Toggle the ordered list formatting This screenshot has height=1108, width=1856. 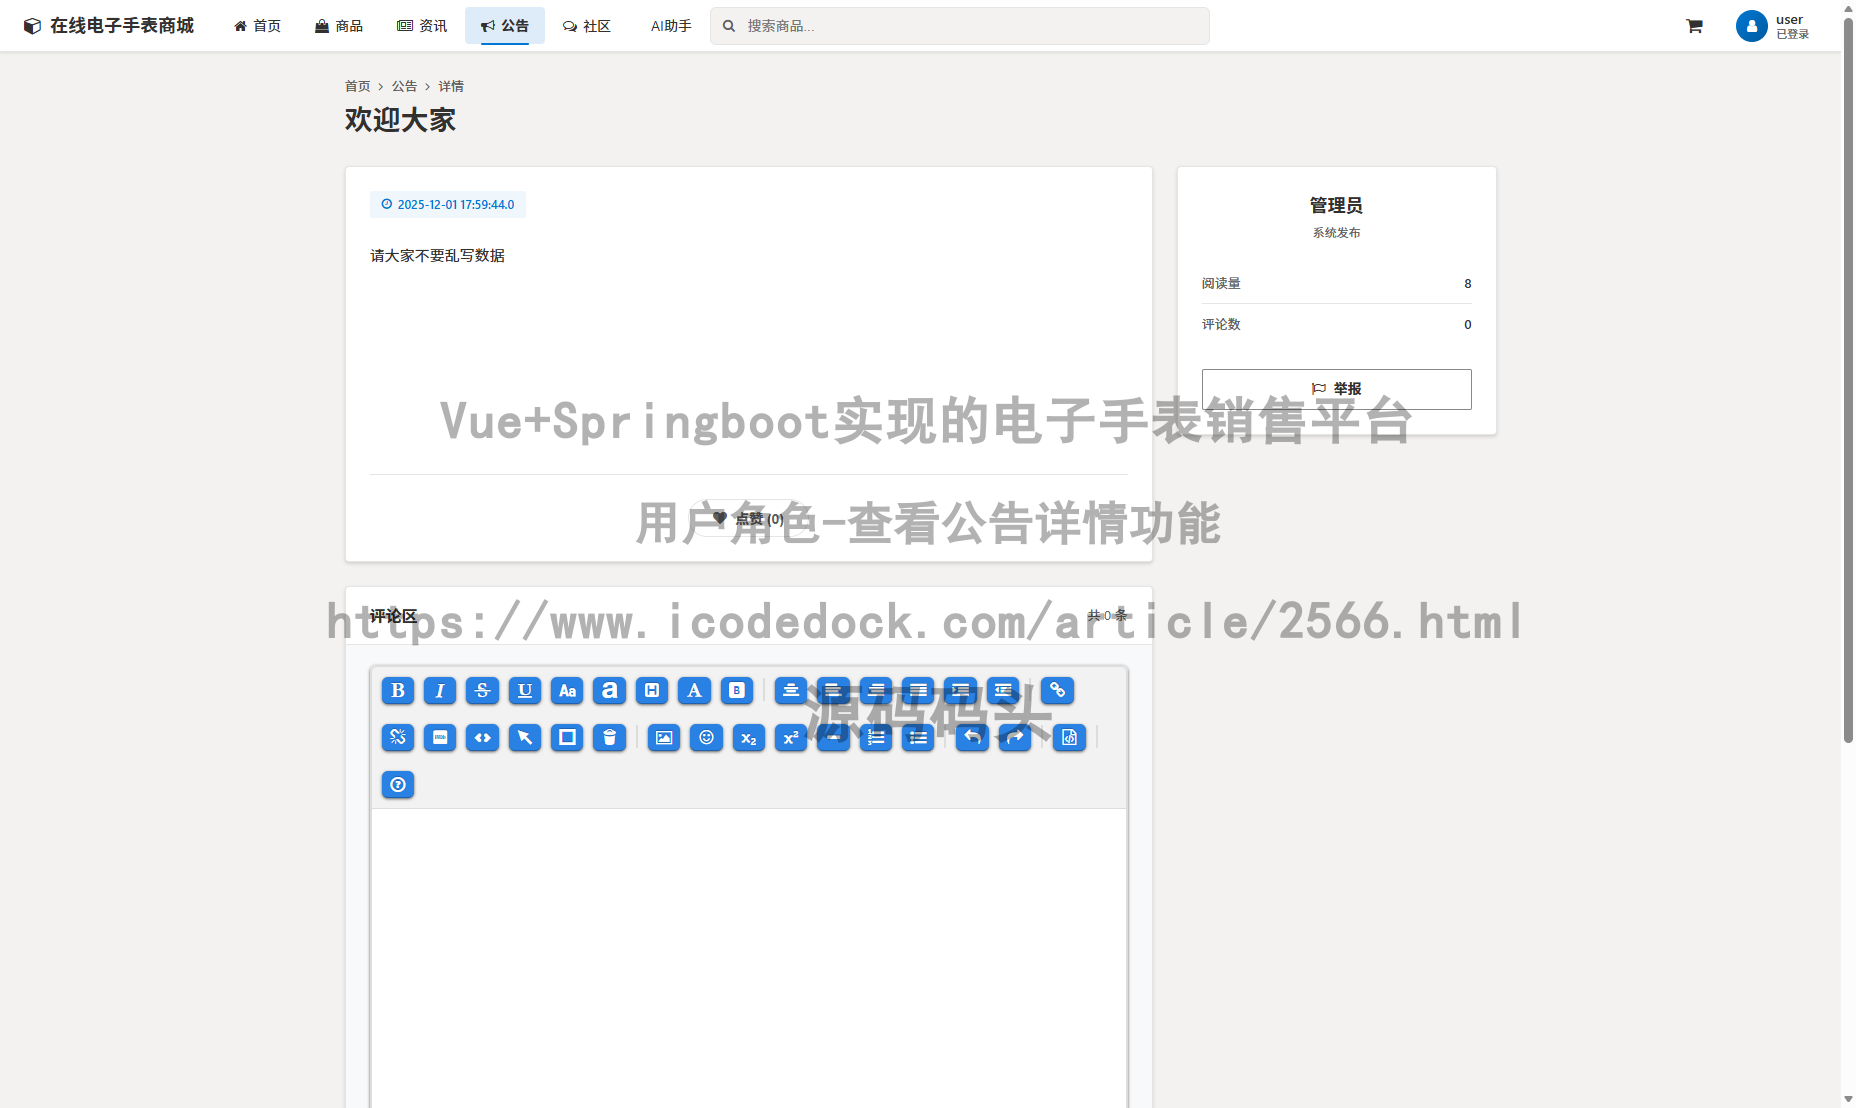(875, 738)
